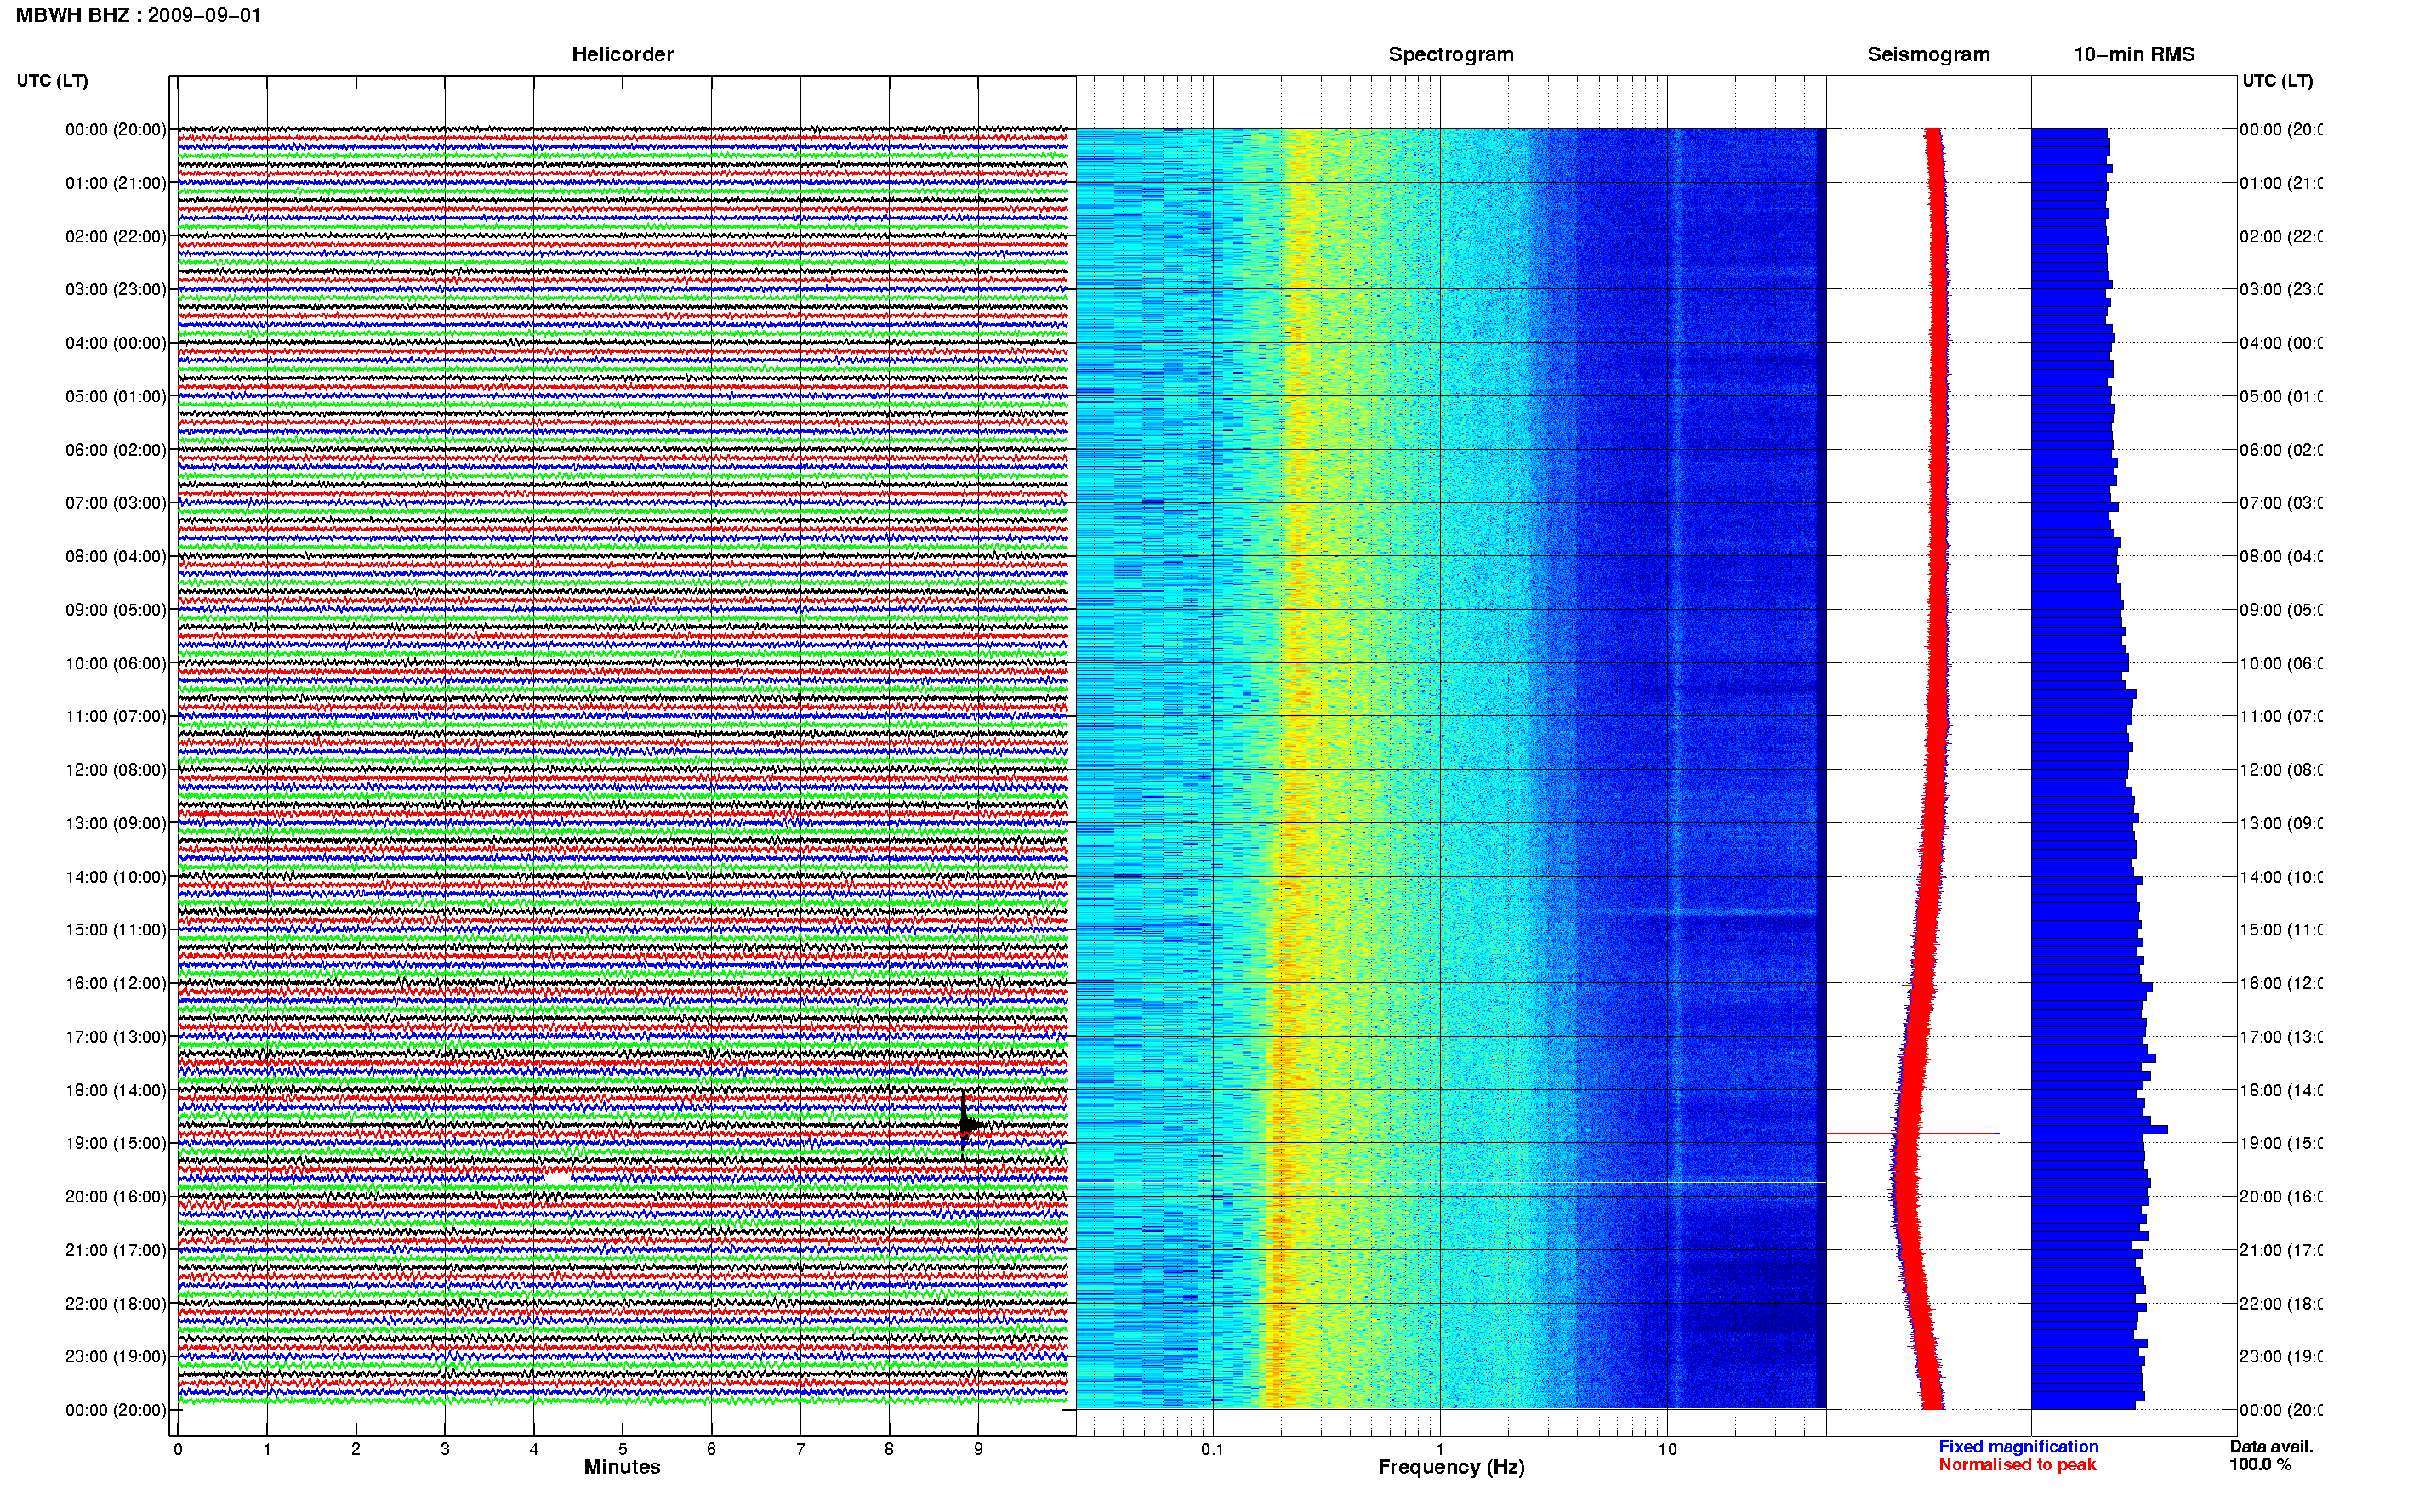
Task: Click the '100.0 %' availability value
Action: click(2260, 1465)
